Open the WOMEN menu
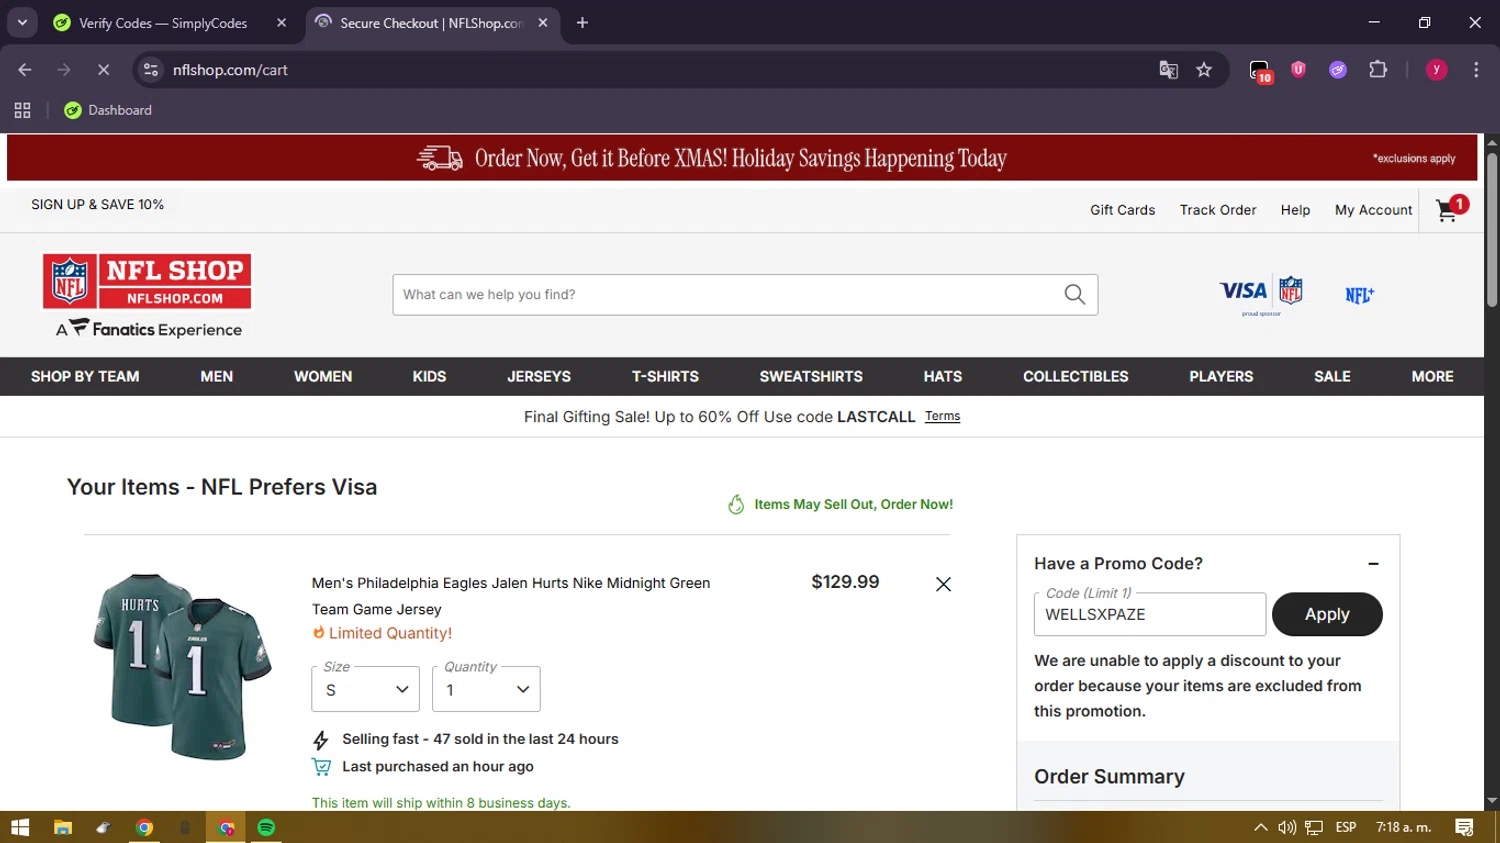1500x843 pixels. tap(323, 376)
